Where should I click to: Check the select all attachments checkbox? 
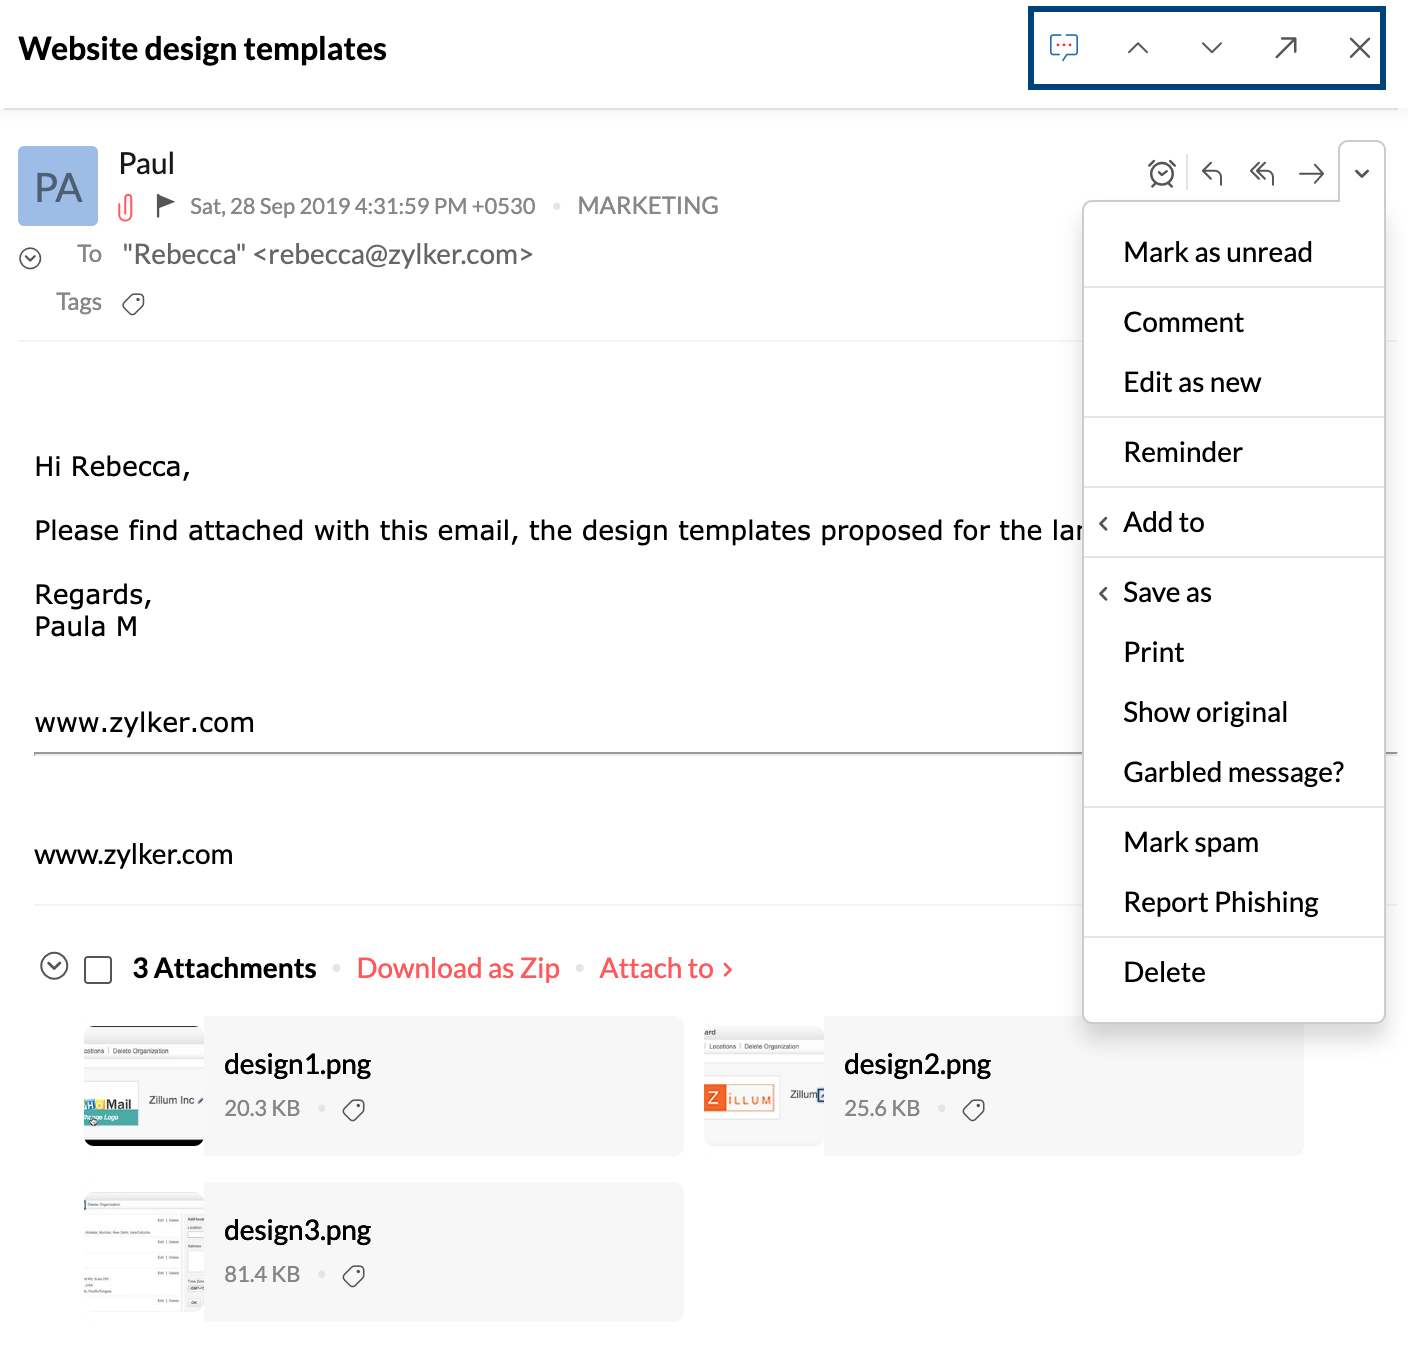click(98, 970)
